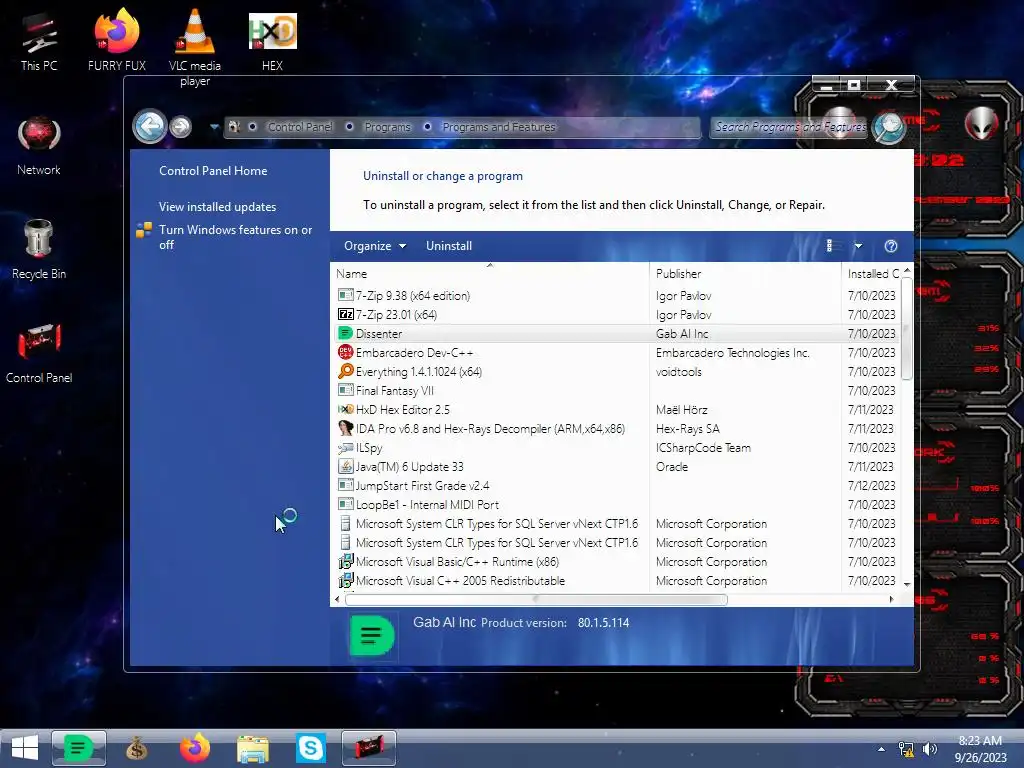The image size is (1024, 768).
Task: Click the change view icon
Action: pyautogui.click(x=830, y=246)
